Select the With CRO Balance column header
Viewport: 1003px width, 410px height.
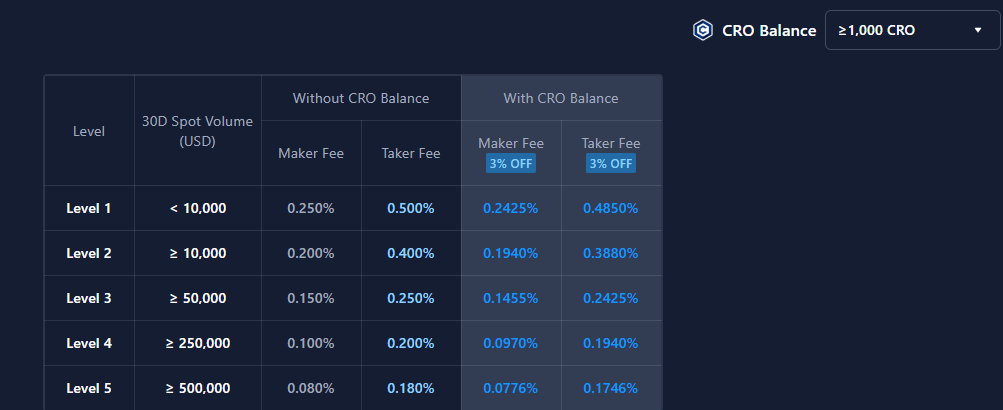point(560,98)
